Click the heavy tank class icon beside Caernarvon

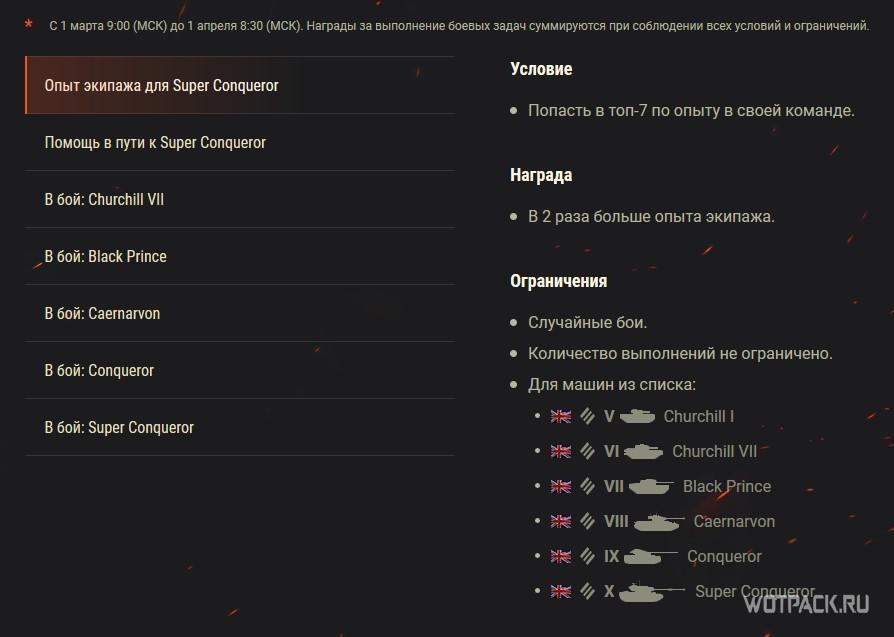(x=587, y=522)
